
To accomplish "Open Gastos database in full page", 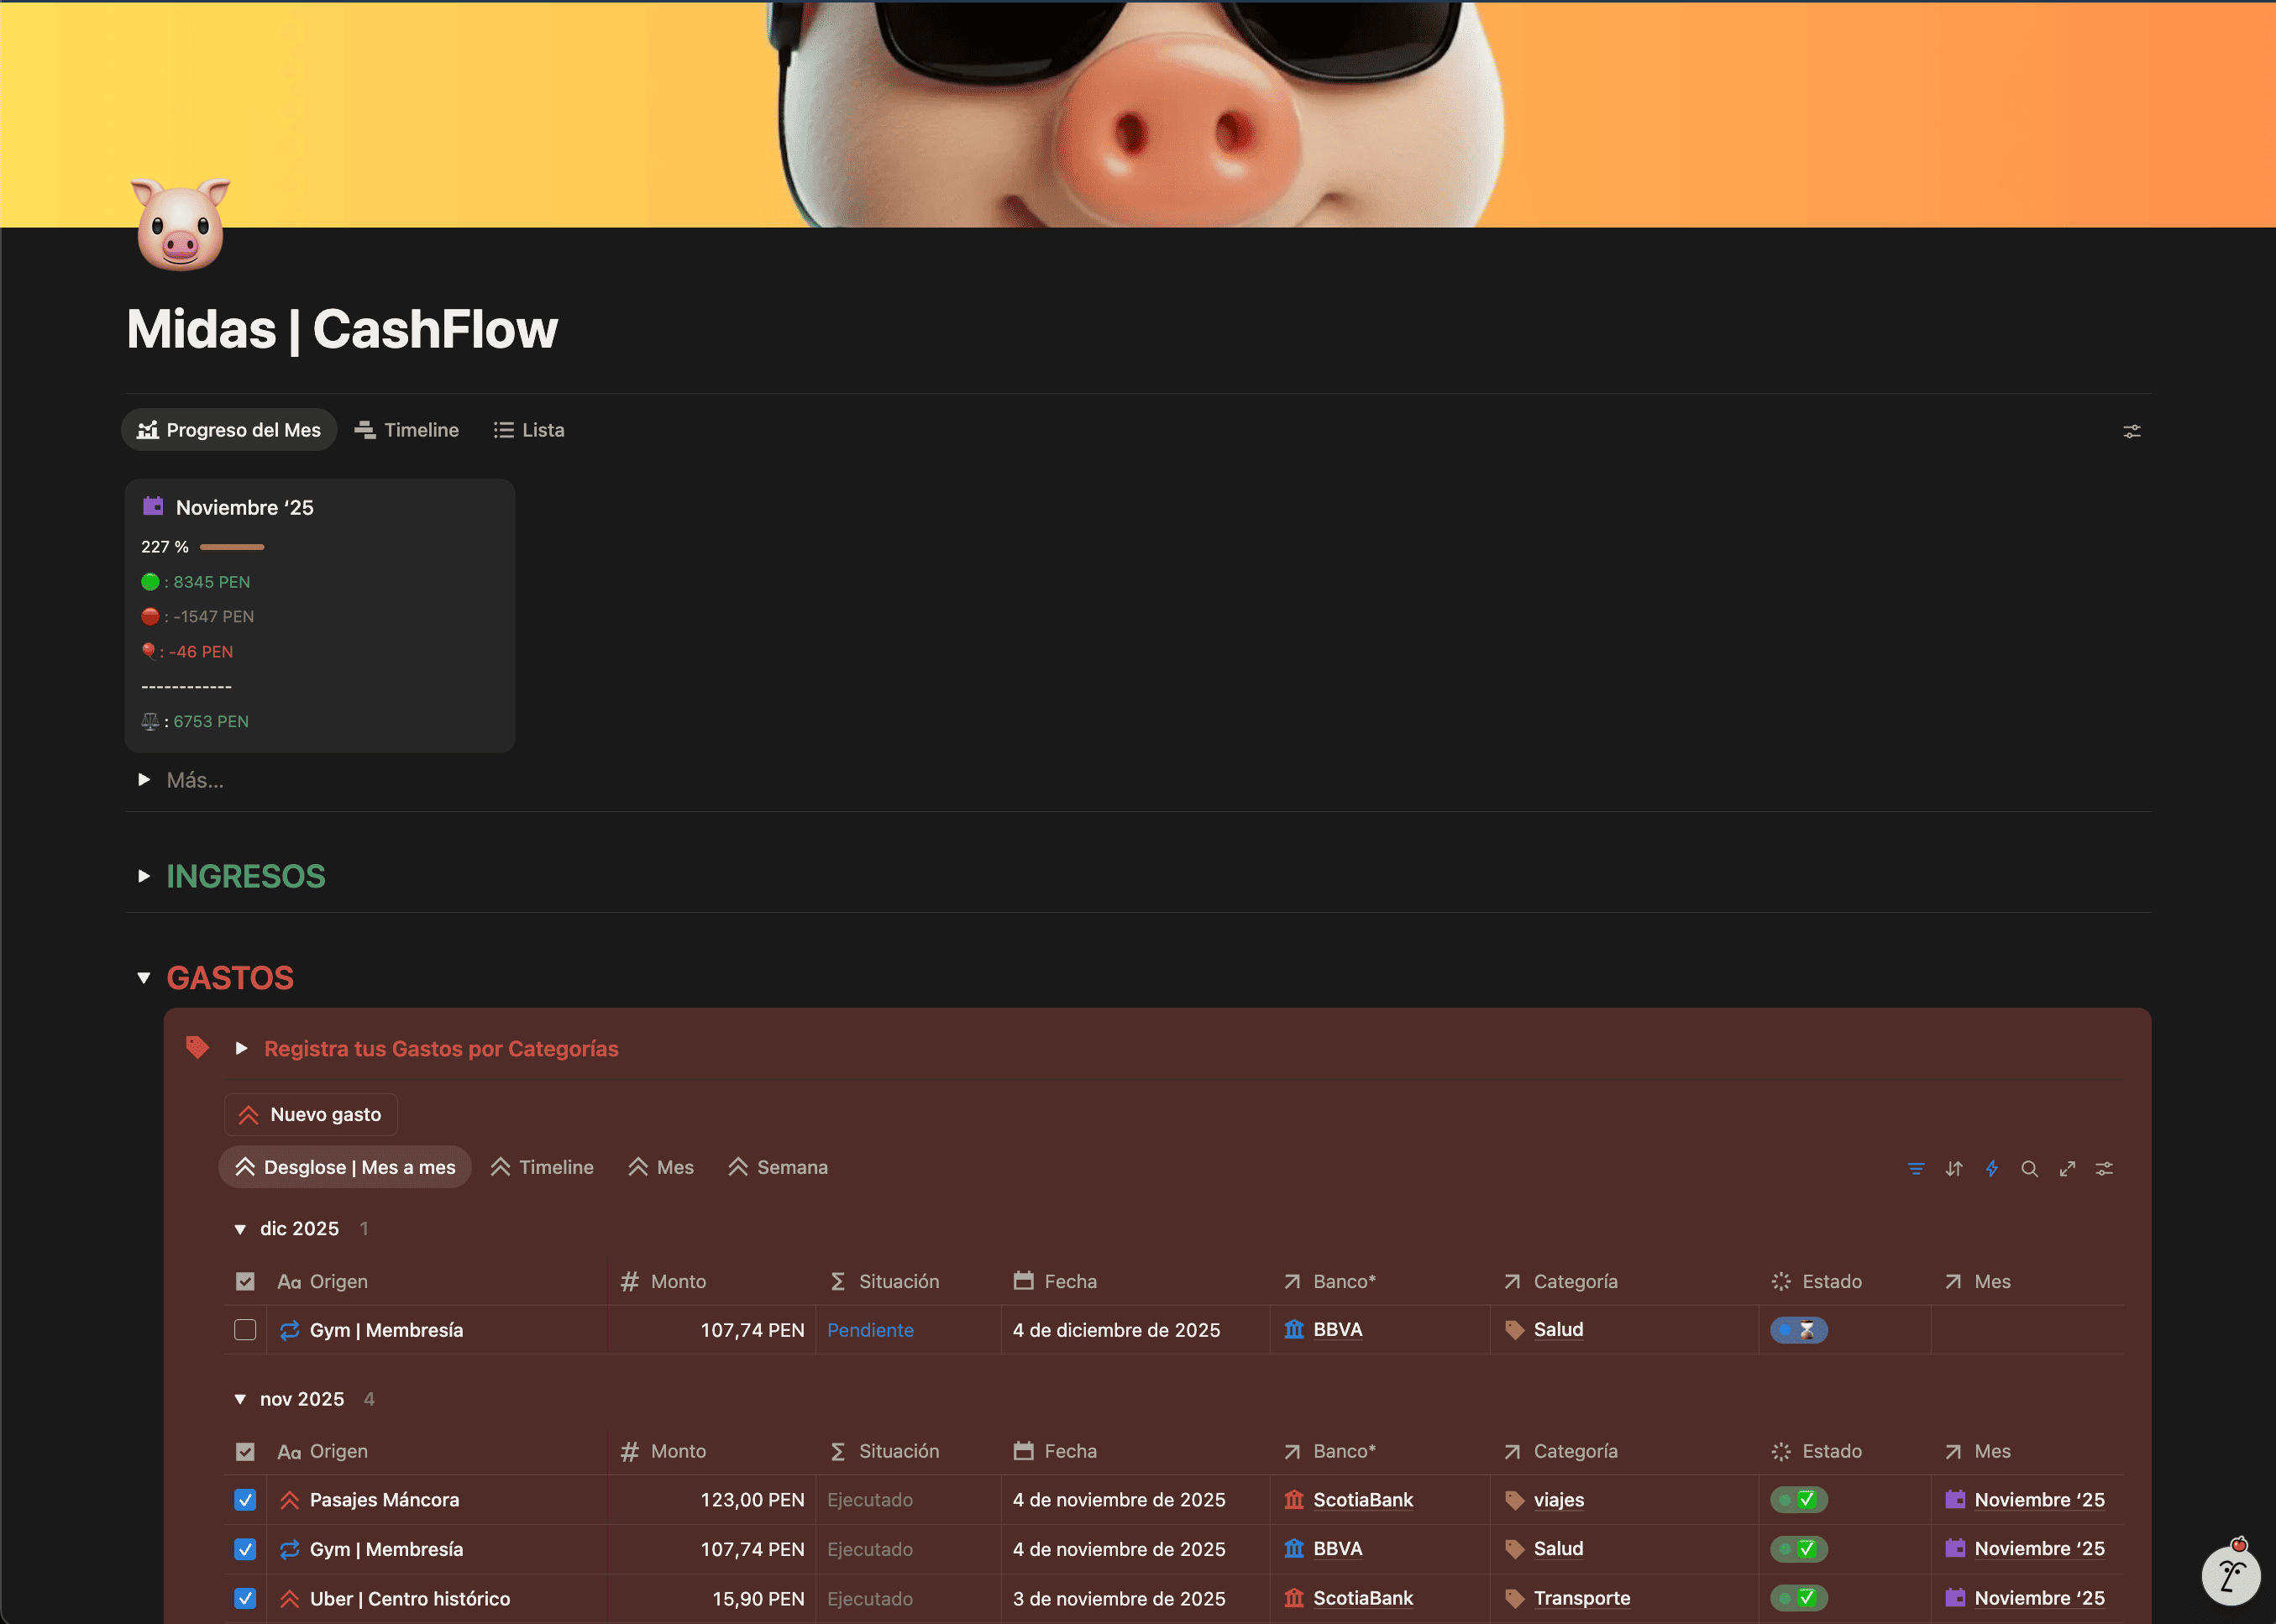I will 2067,1168.
